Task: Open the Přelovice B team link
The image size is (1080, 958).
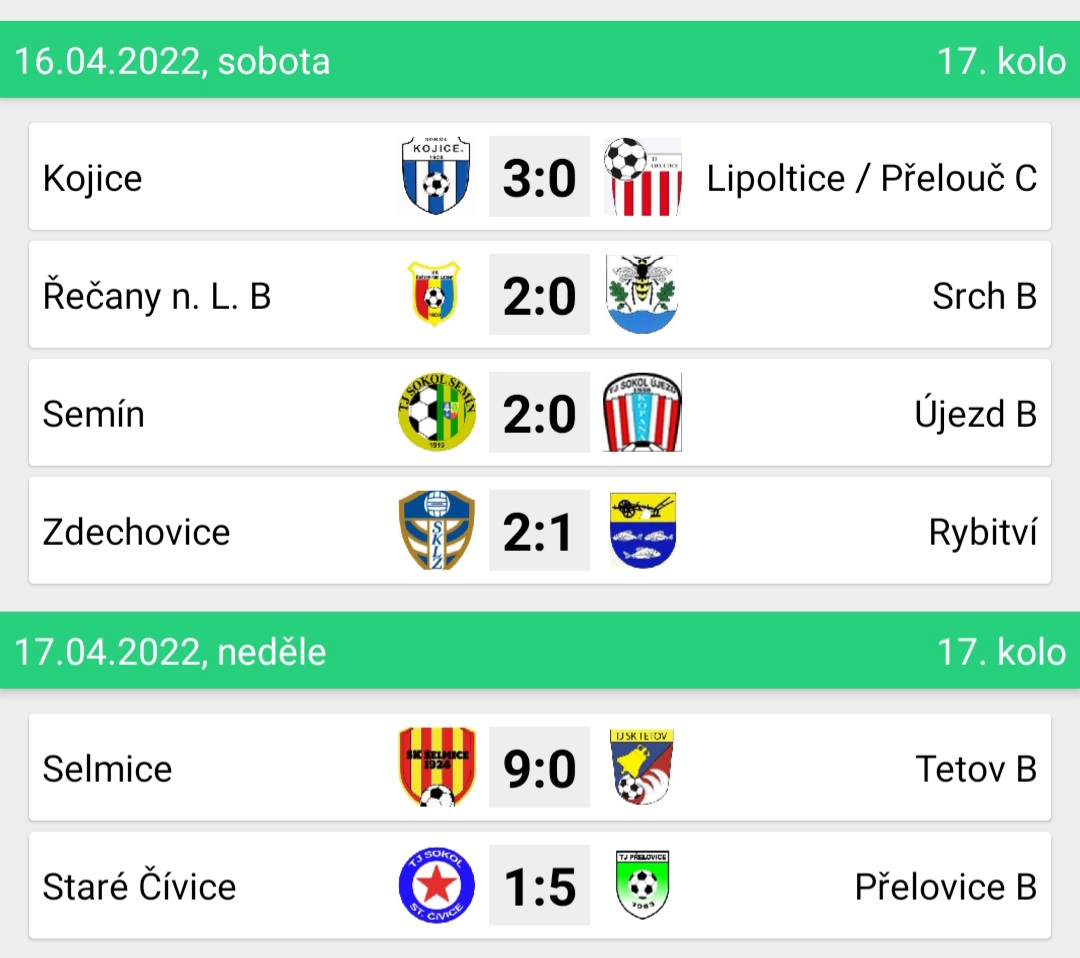Action: click(946, 886)
